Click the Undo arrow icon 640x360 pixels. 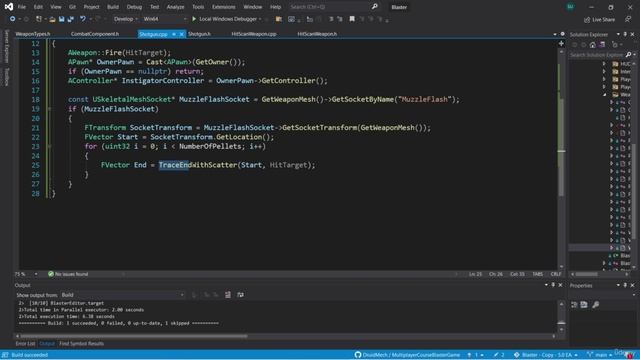pos(83,19)
